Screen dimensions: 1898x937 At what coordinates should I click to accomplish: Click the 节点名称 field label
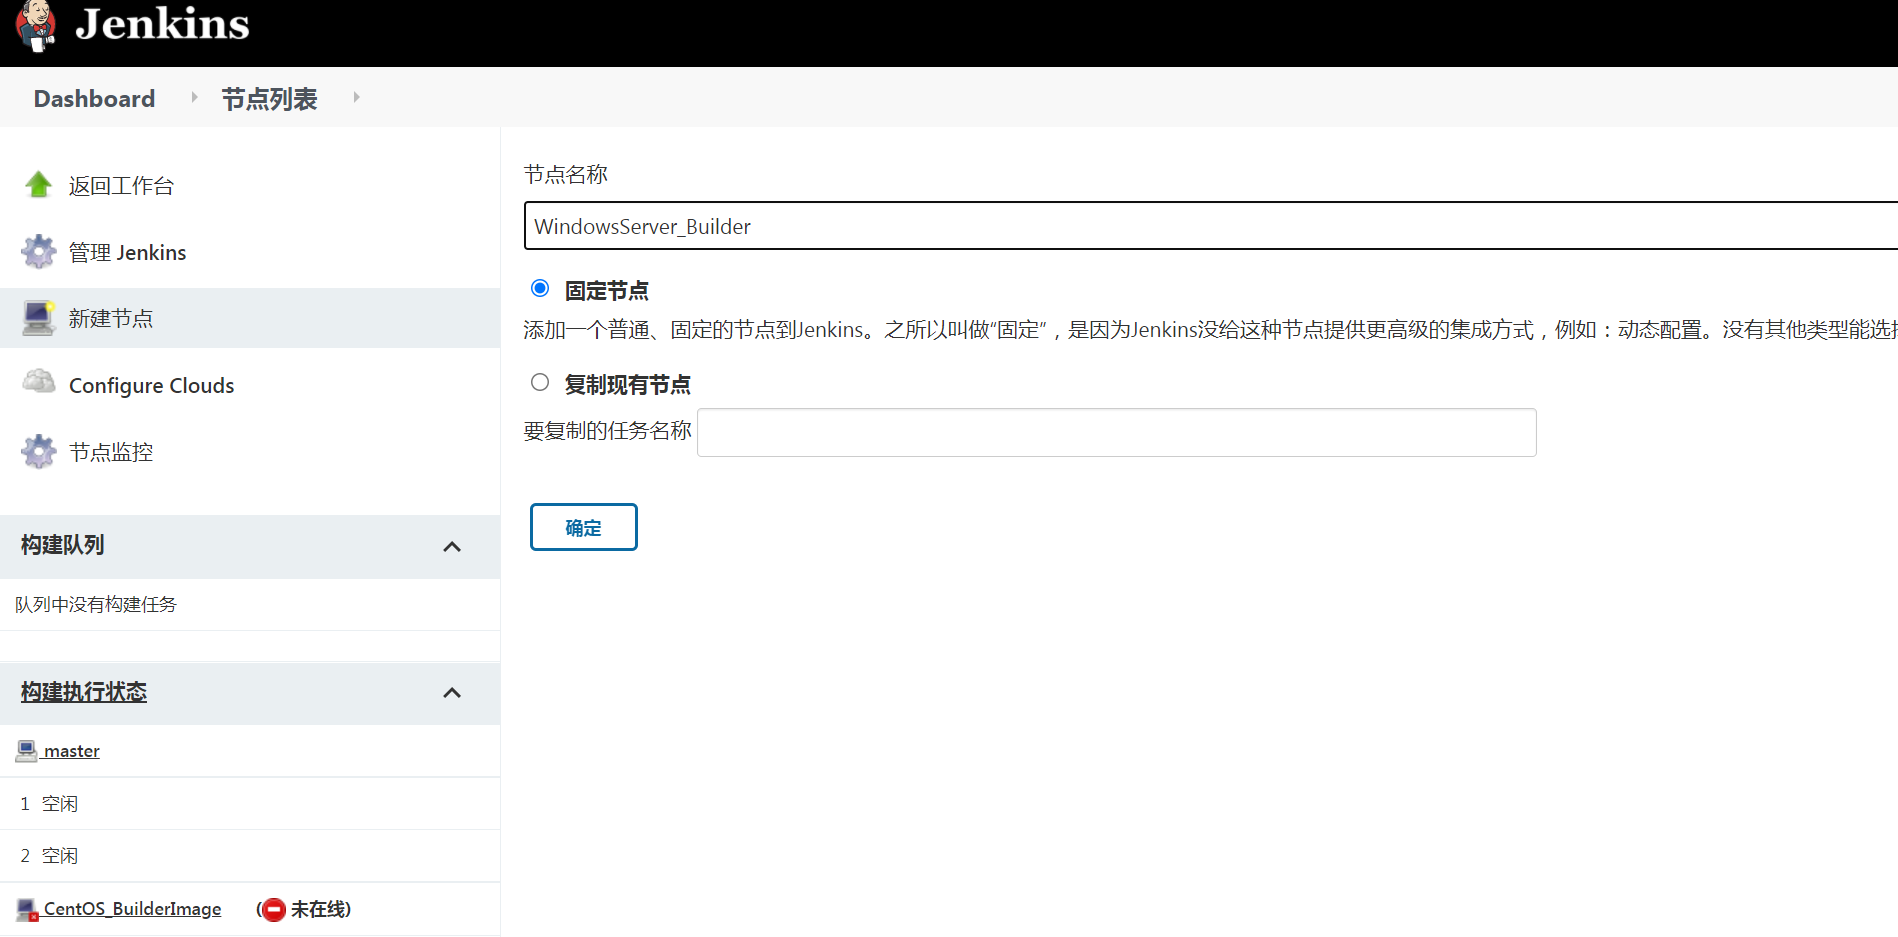[x=566, y=174]
